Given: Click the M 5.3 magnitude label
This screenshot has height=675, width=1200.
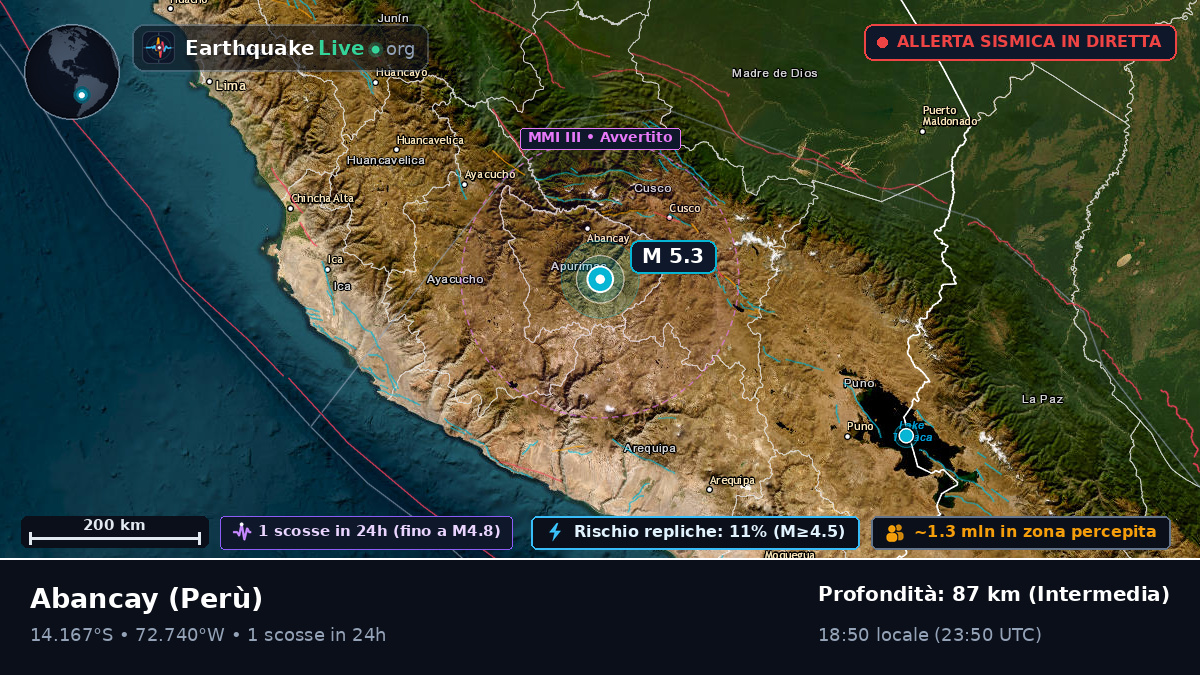Looking at the screenshot, I should (x=673, y=257).
